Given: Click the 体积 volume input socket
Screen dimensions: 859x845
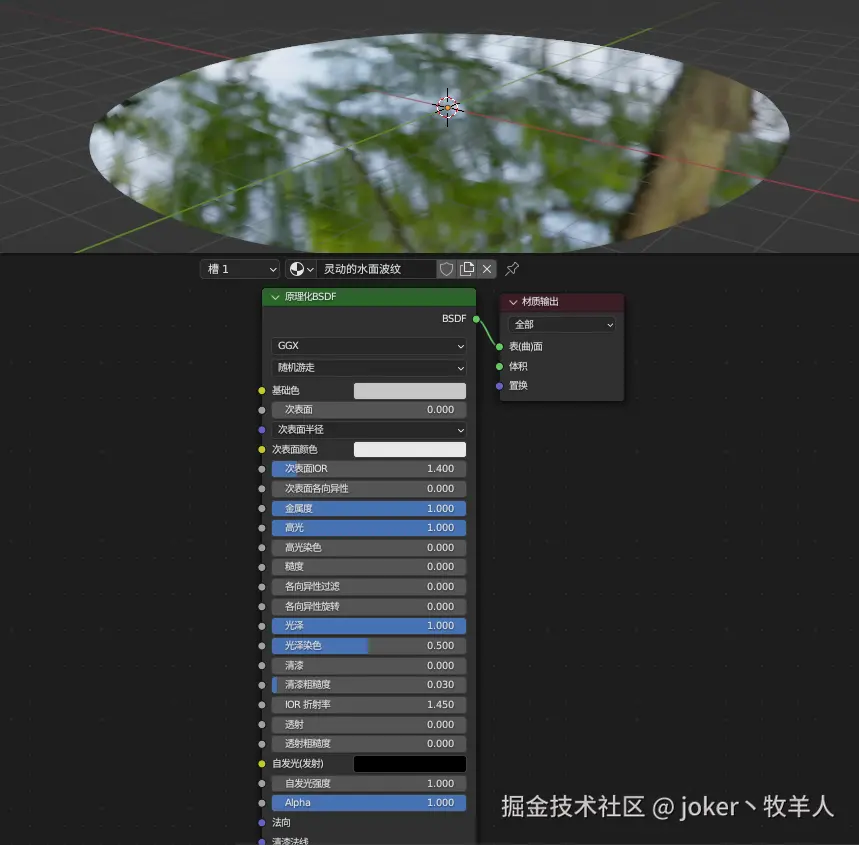Looking at the screenshot, I should pos(500,366).
